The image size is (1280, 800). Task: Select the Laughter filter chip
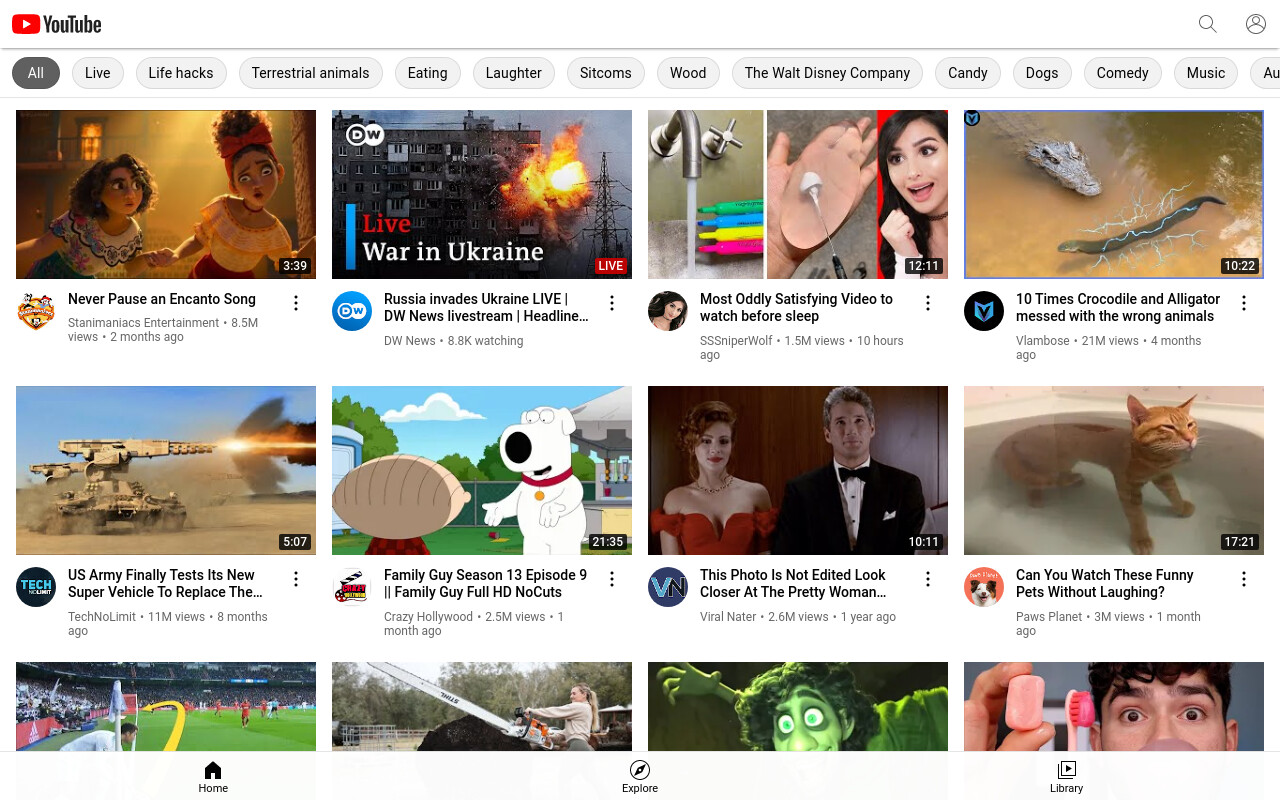[514, 73]
